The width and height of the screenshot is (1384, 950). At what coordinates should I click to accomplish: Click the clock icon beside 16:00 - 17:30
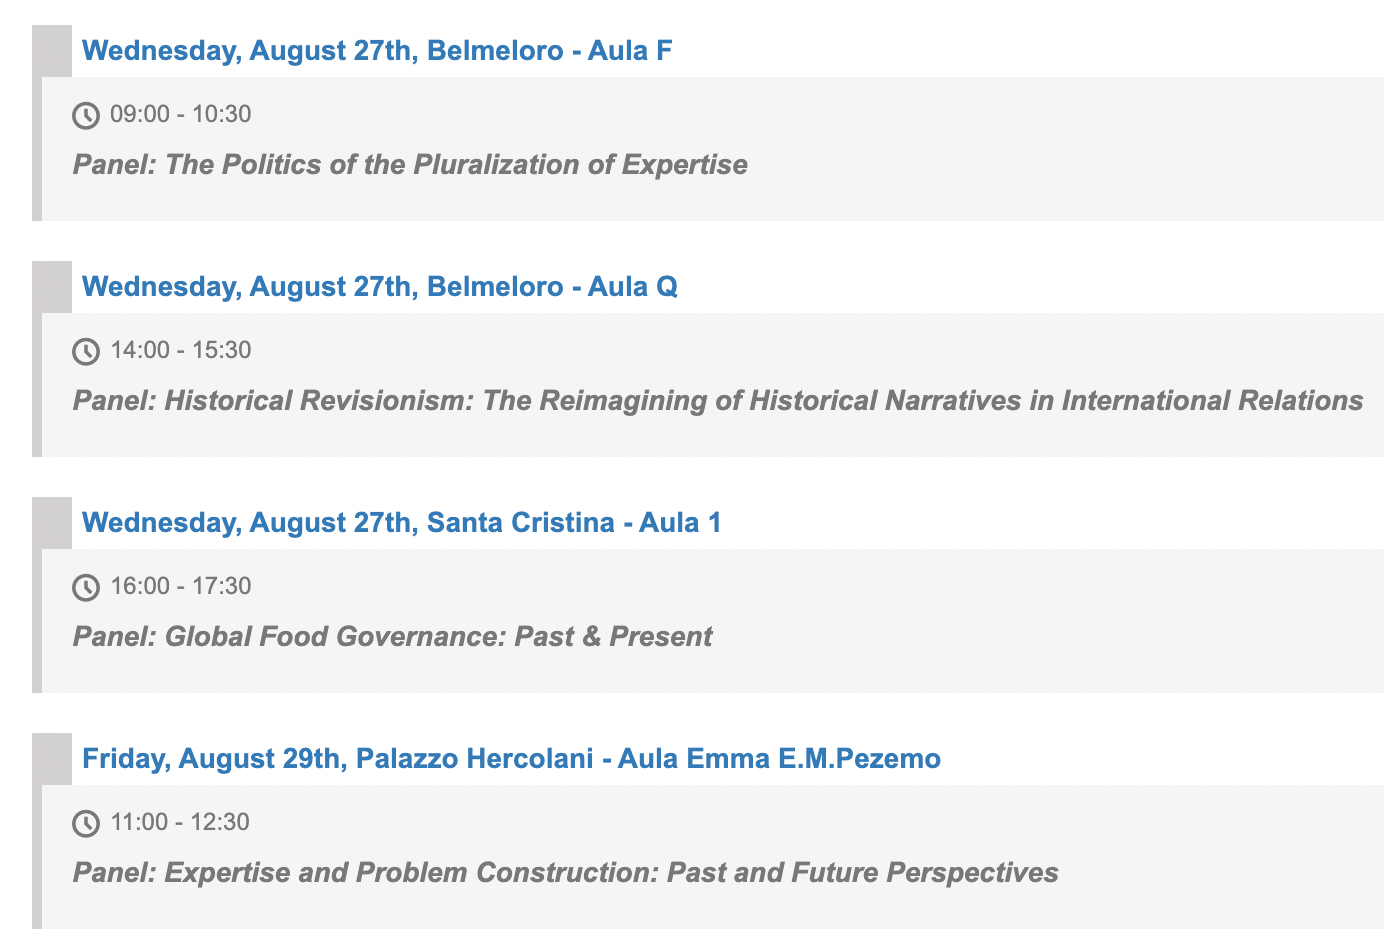tap(86, 588)
